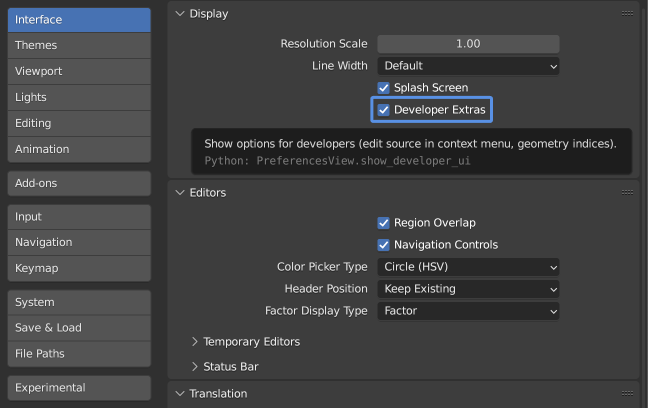
Task: Open the Line Width dropdown
Action: click(x=468, y=66)
